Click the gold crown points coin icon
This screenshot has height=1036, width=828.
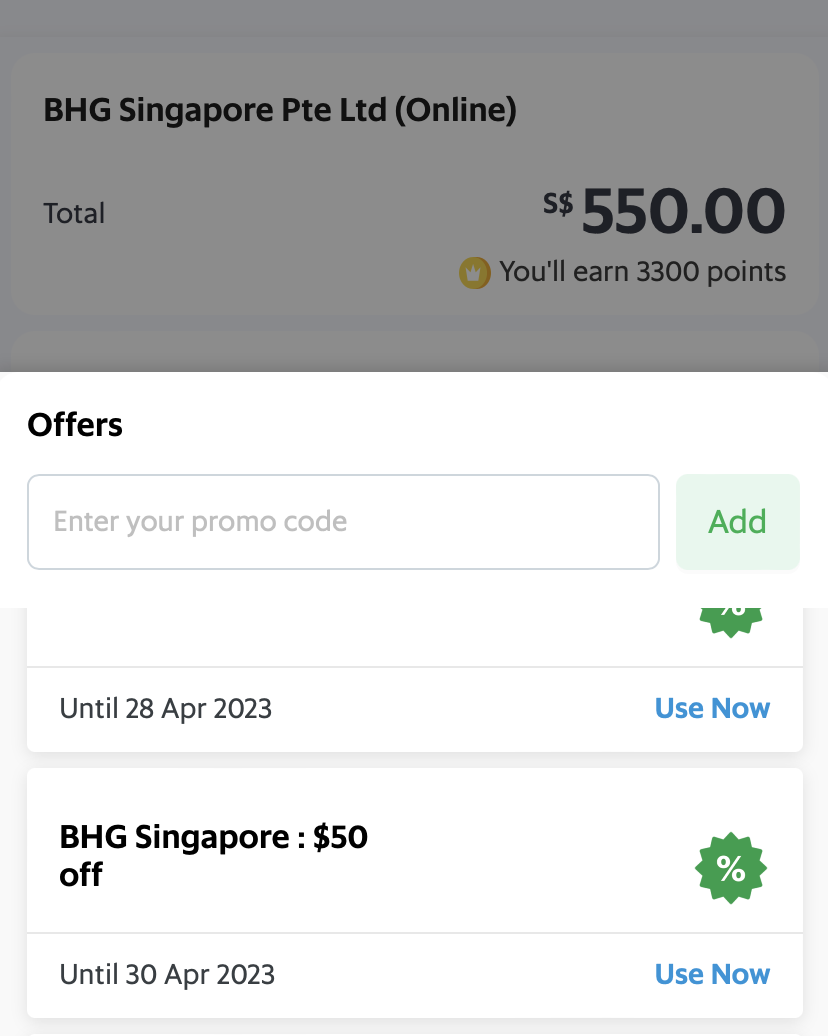tap(474, 272)
